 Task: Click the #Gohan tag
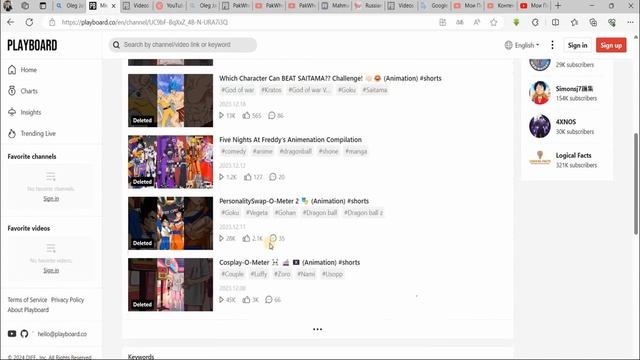pyautogui.click(x=285, y=213)
